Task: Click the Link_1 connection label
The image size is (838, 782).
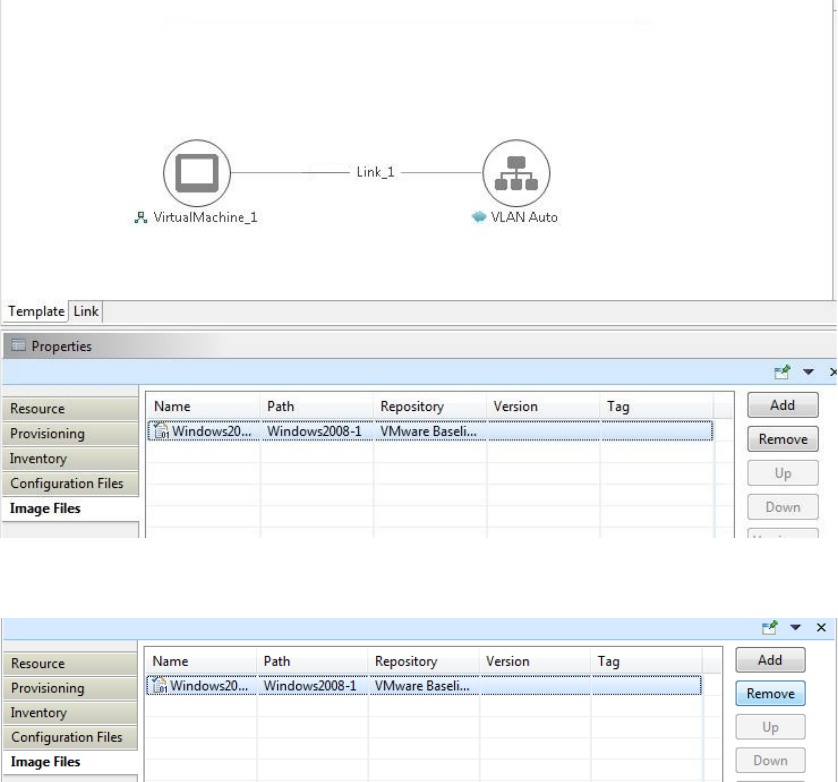Action: [375, 172]
